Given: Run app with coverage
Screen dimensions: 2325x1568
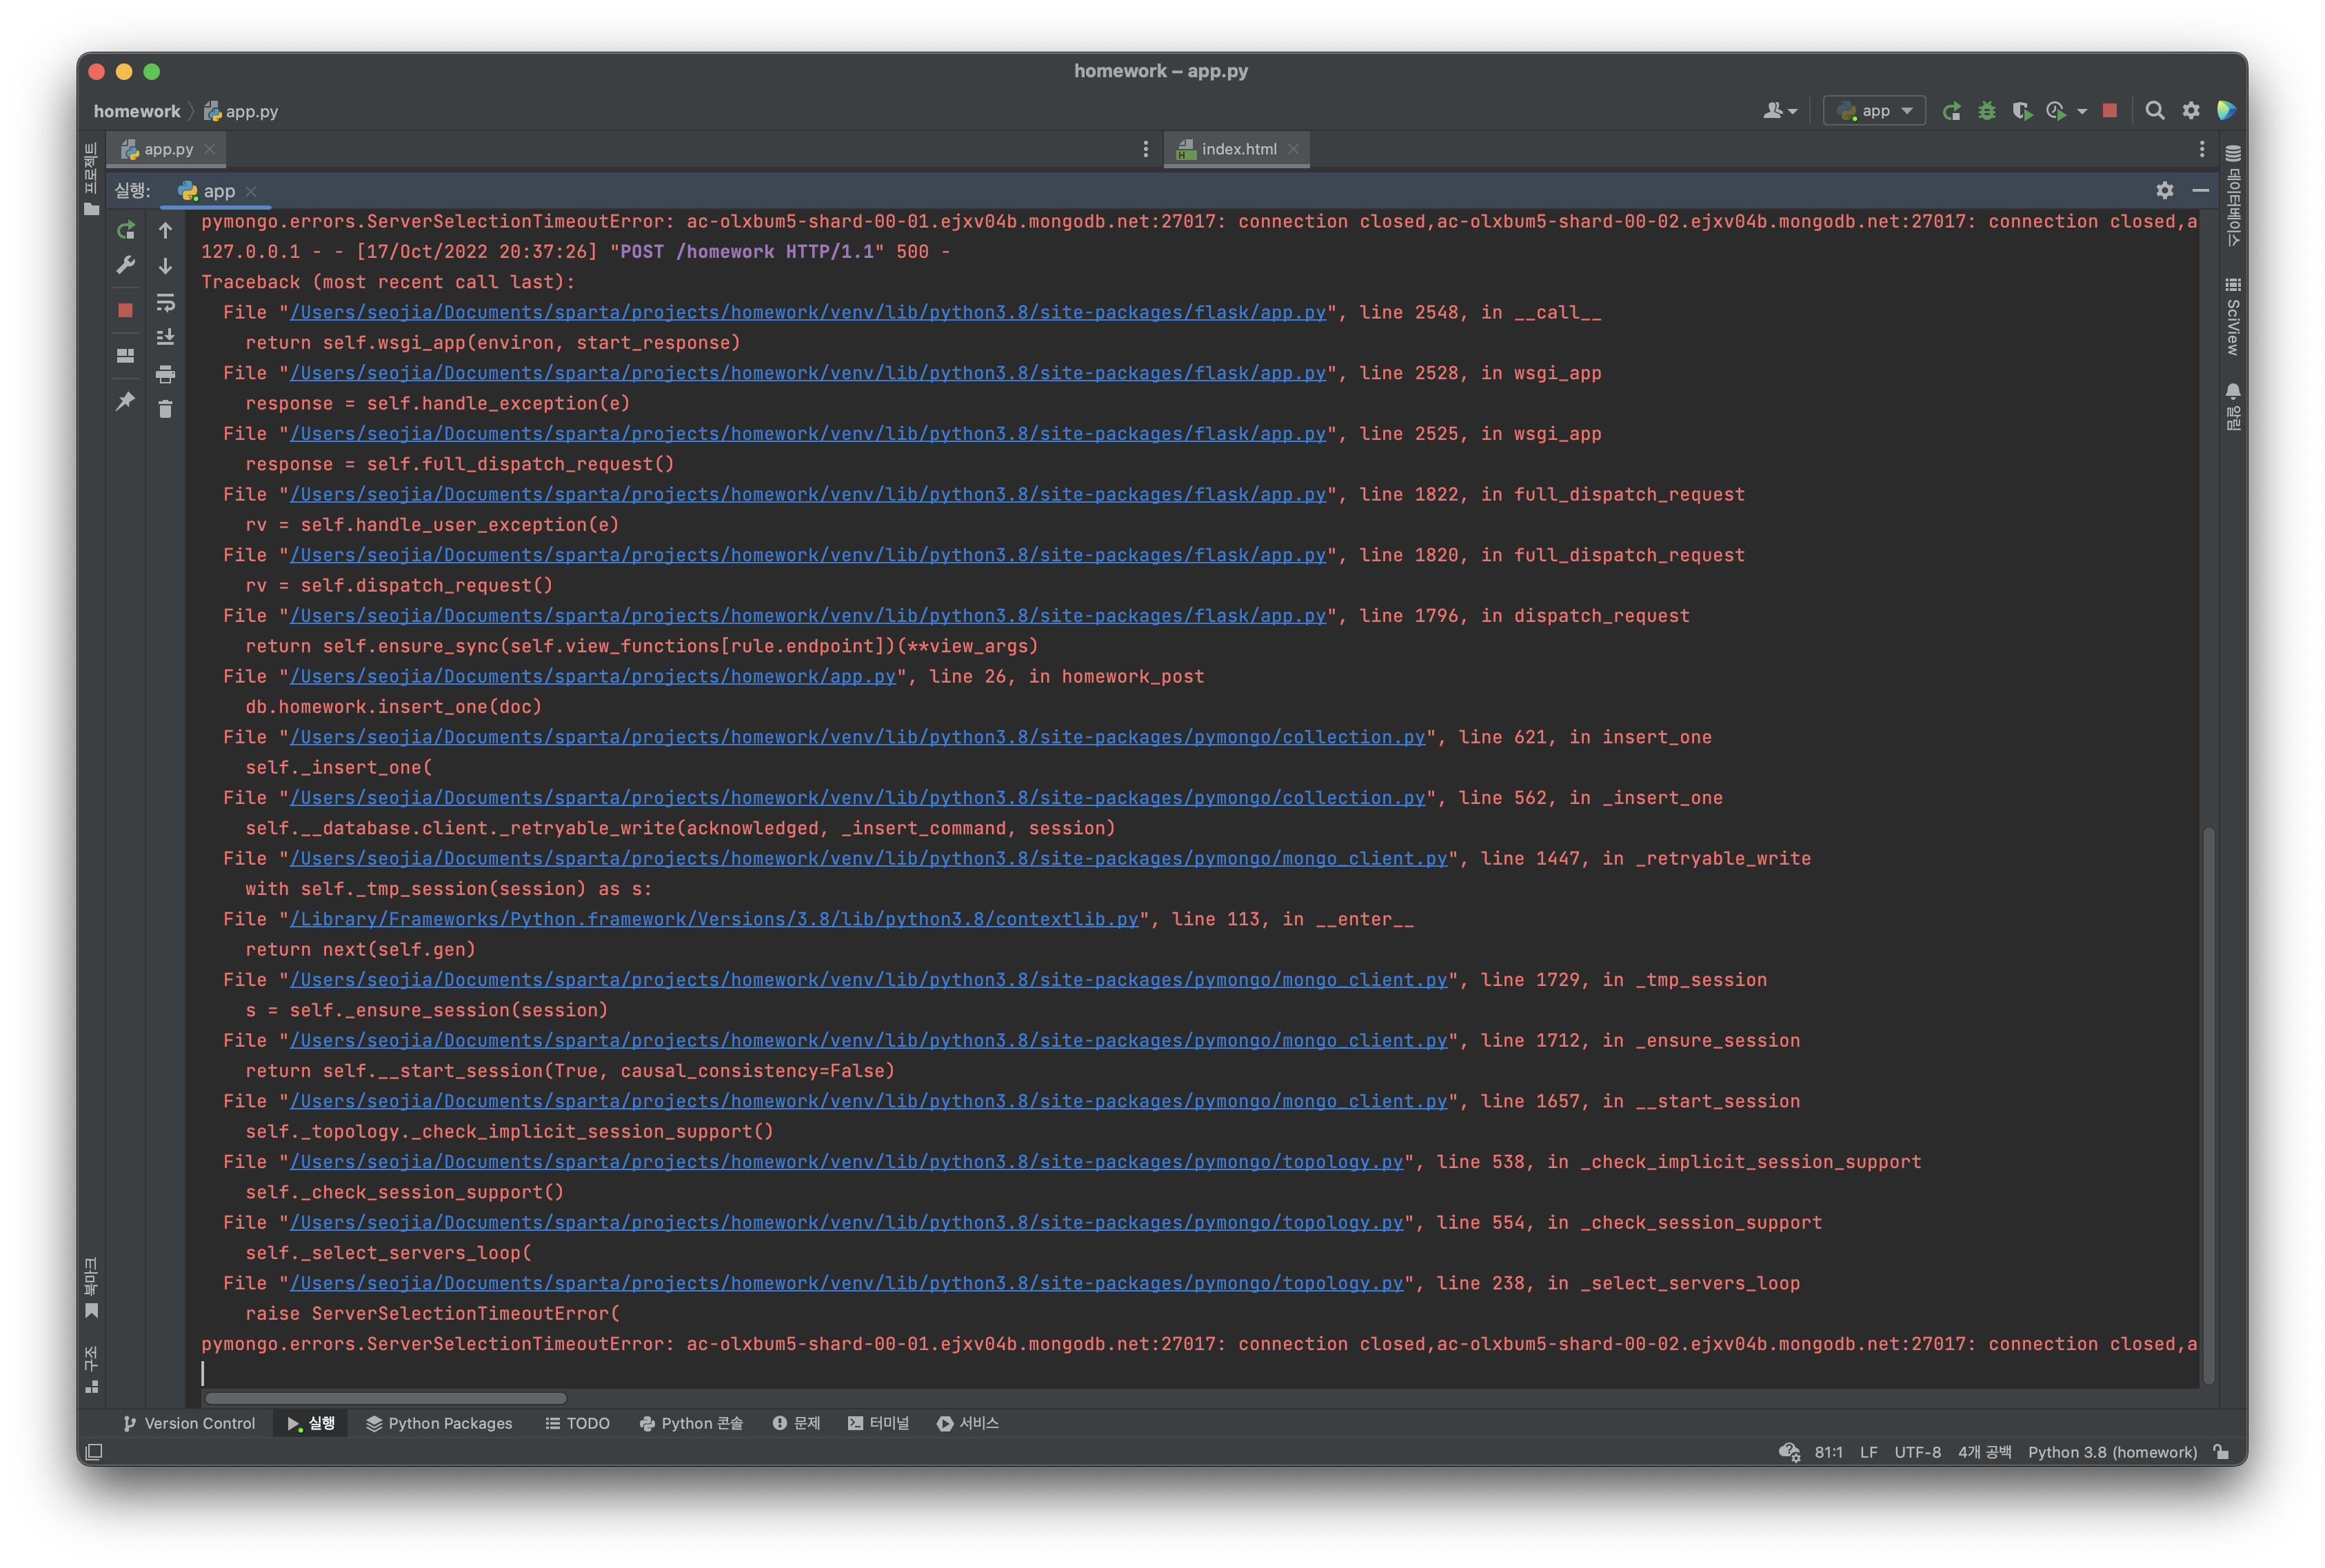Looking at the screenshot, I should pyautogui.click(x=2022, y=111).
